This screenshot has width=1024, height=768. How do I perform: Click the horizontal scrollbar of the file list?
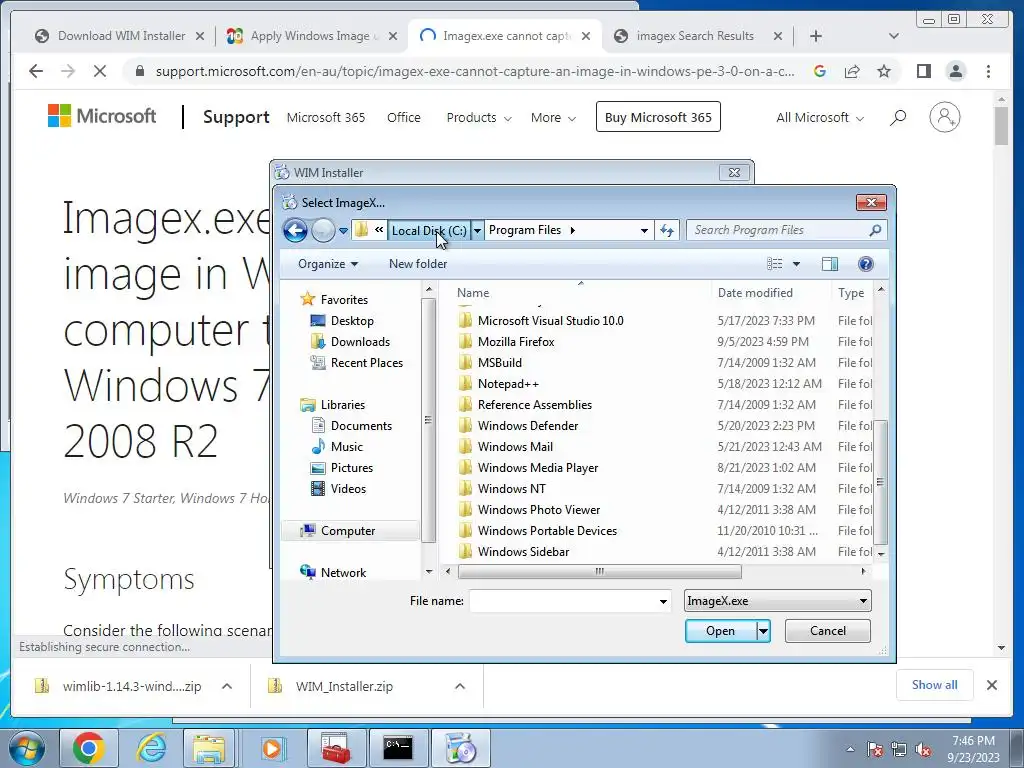click(600, 571)
